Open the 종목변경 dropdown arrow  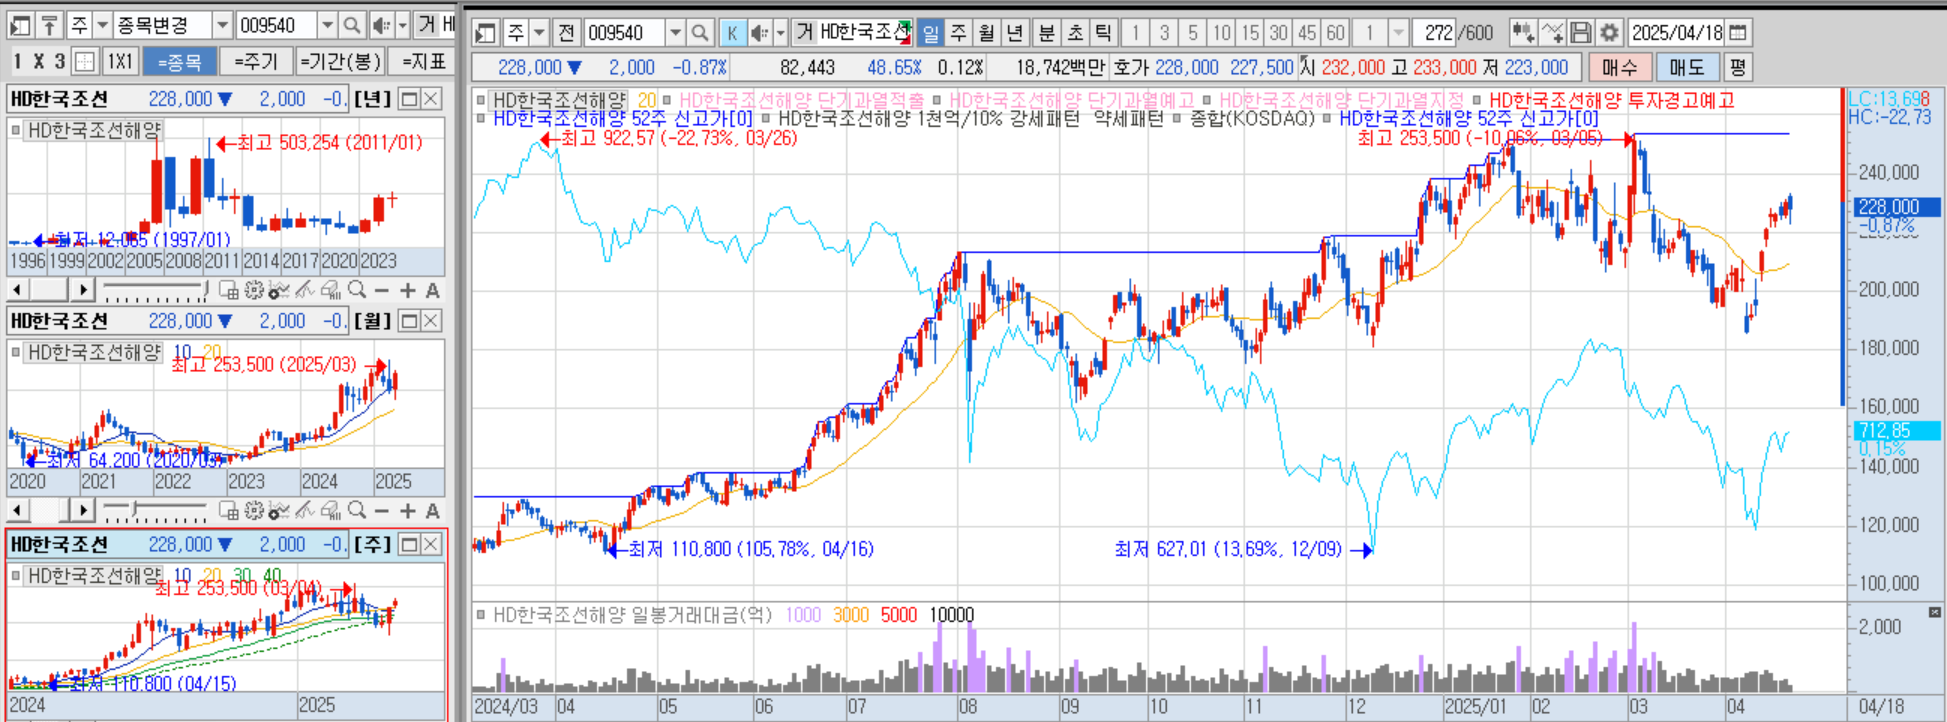[222, 25]
